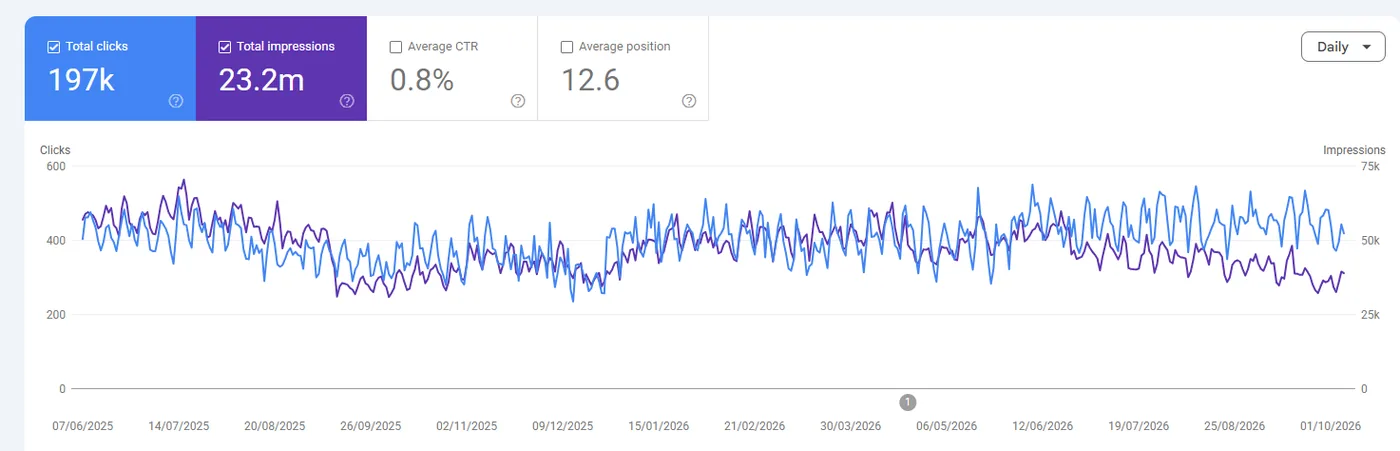1400x451 pixels.
Task: Click the 09/12/2025 date axis label
Action: (562, 426)
